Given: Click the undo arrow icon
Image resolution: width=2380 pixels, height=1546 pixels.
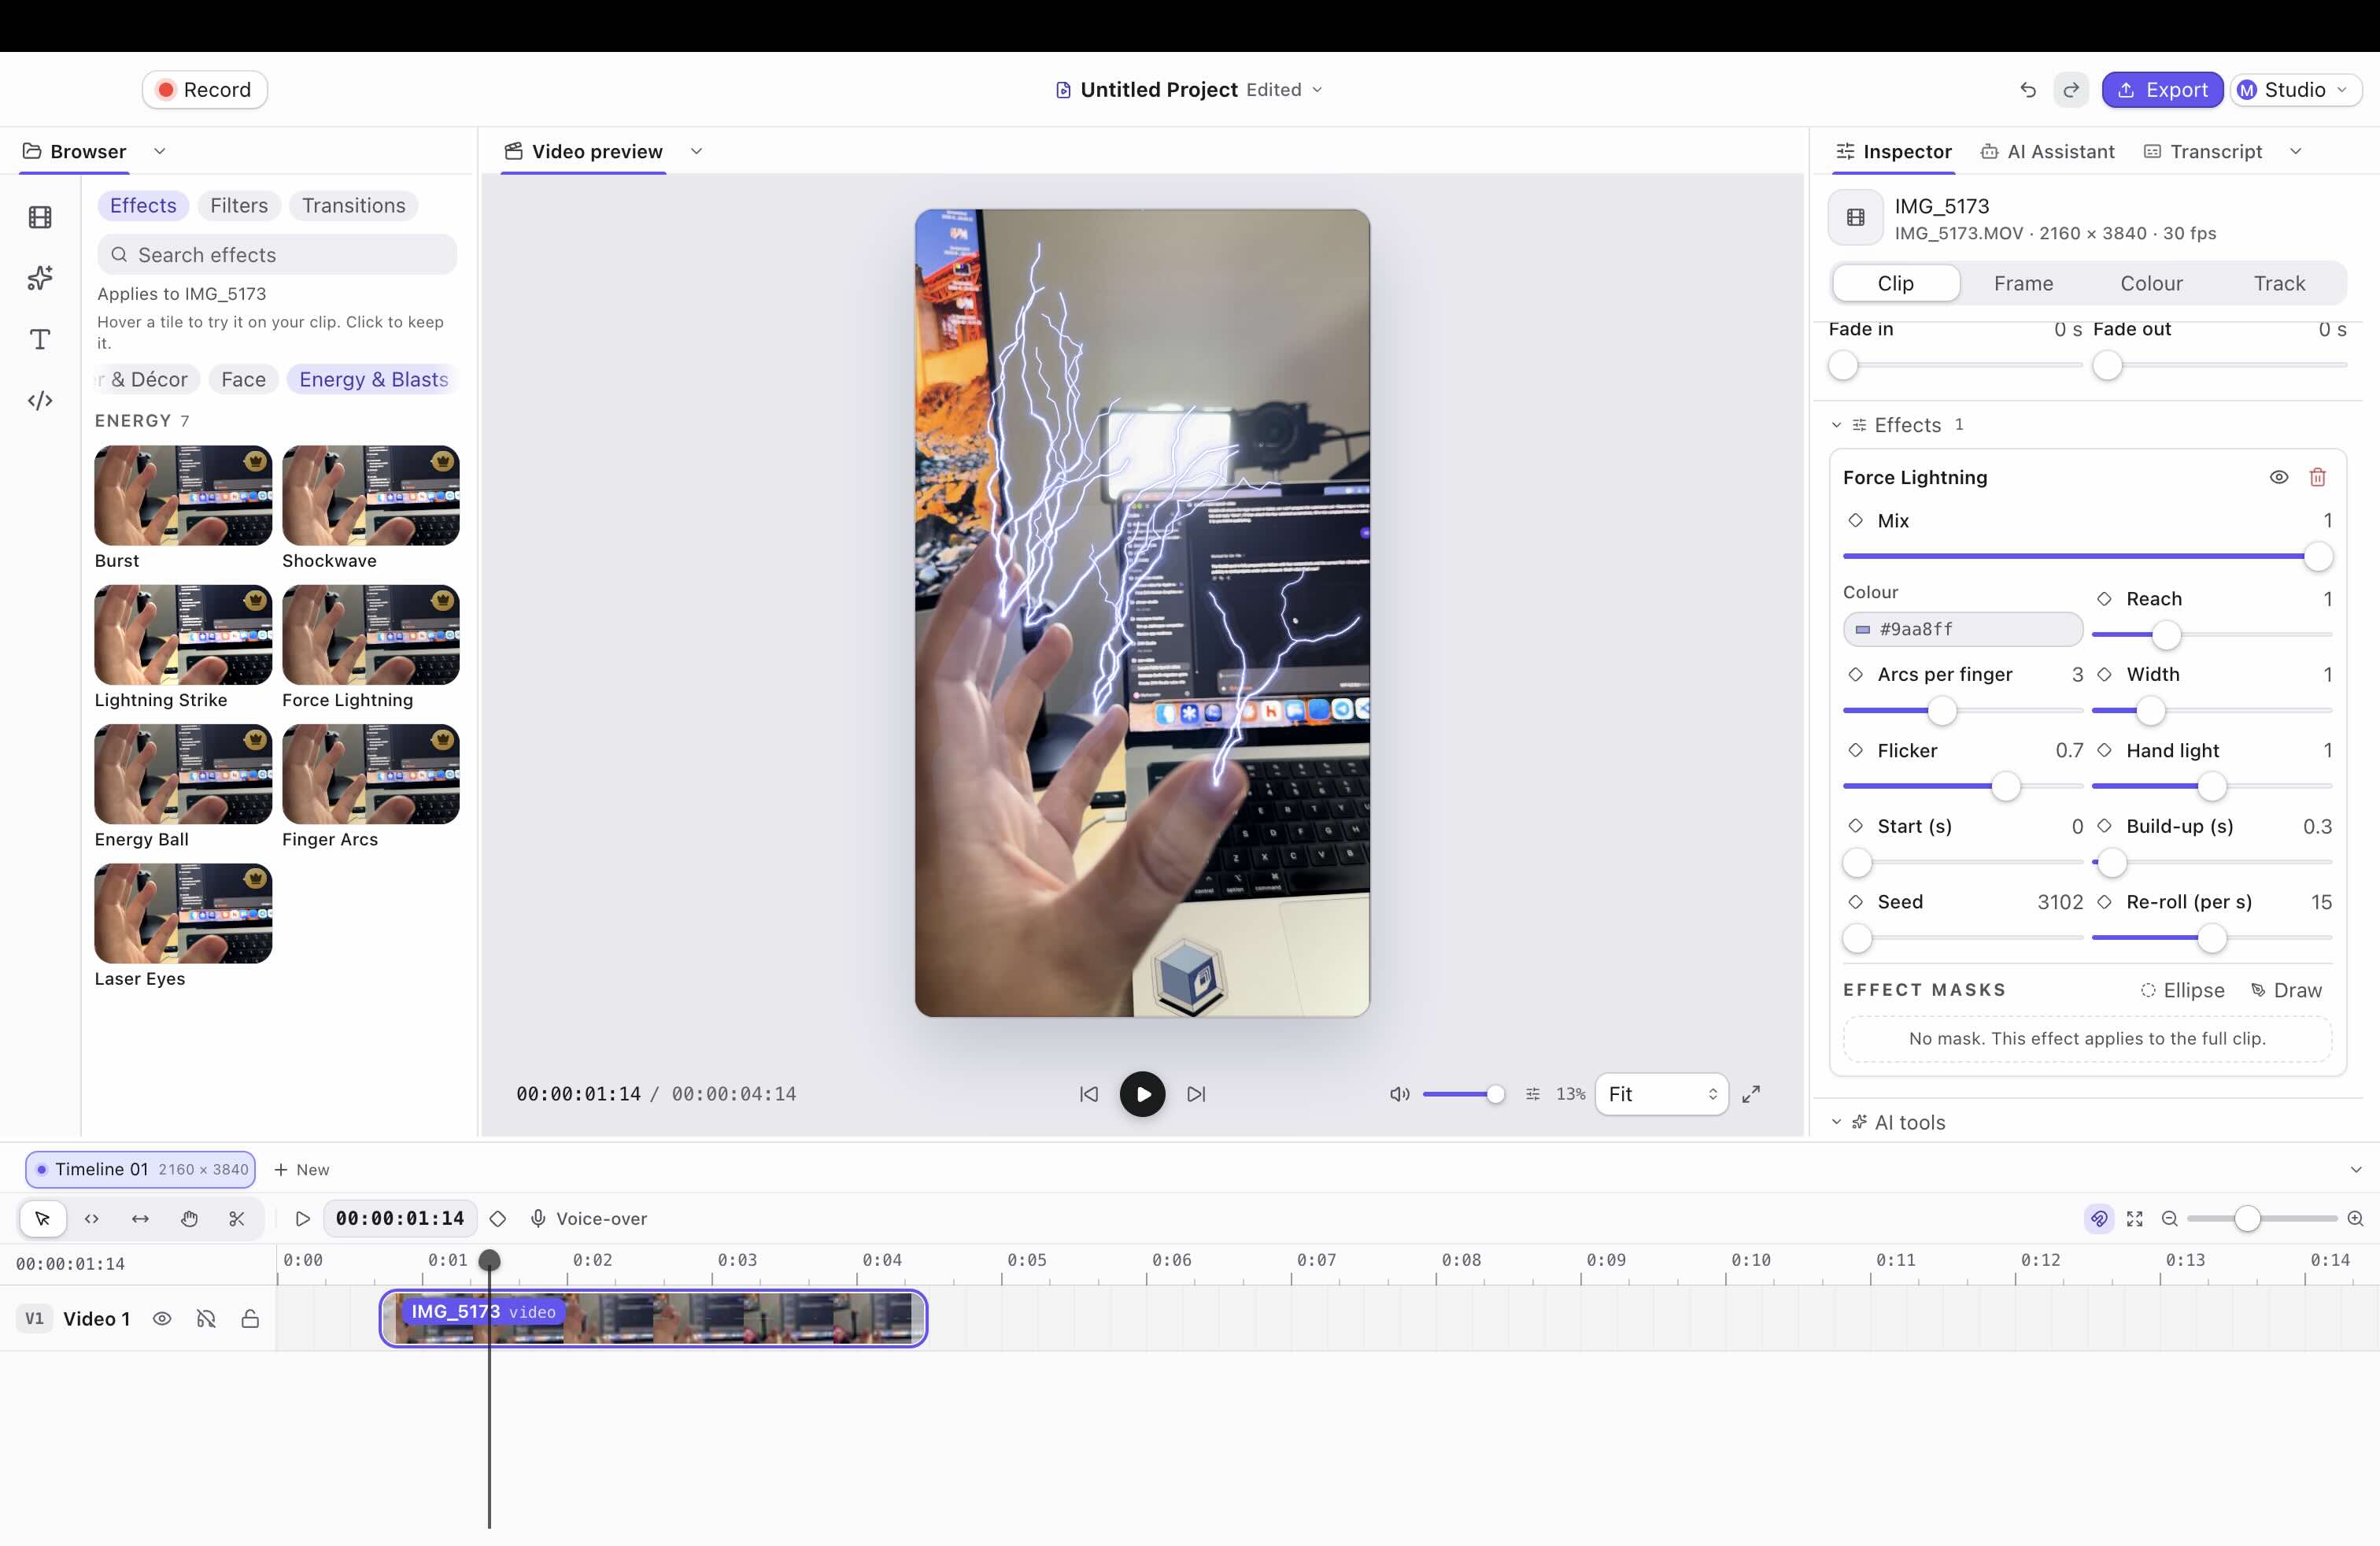Looking at the screenshot, I should (2028, 90).
